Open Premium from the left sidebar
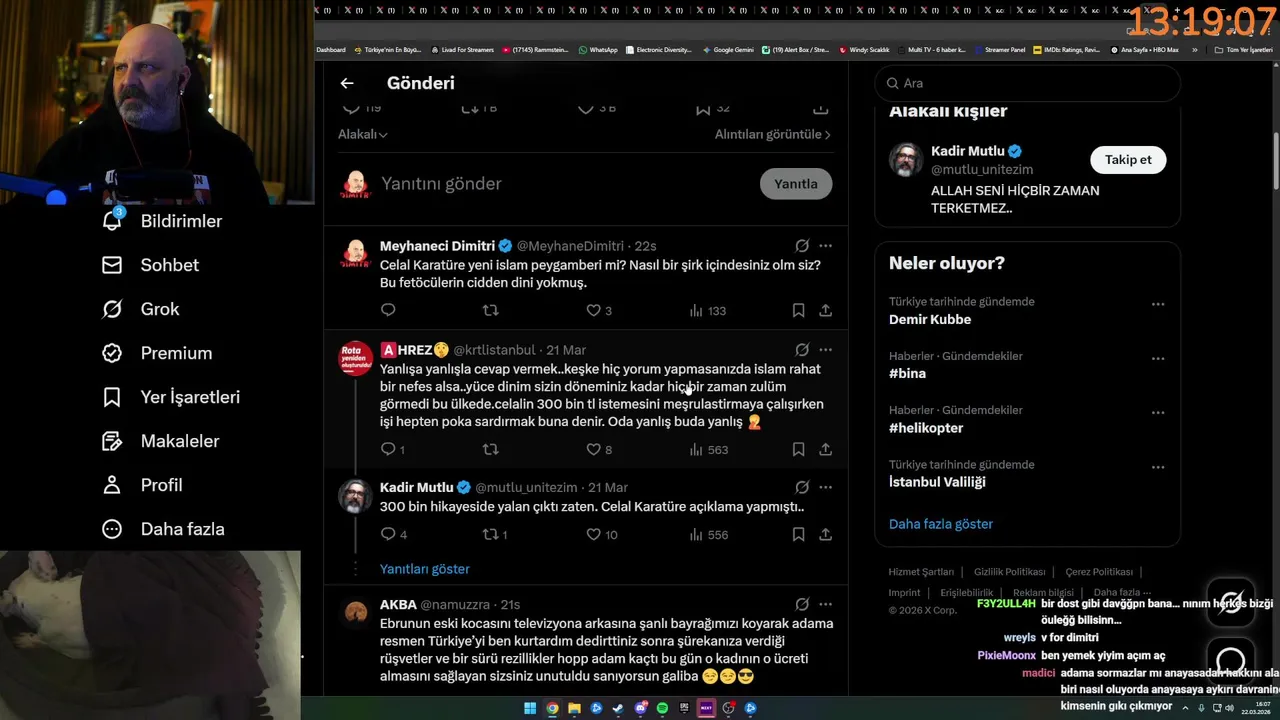 [x=157, y=353]
